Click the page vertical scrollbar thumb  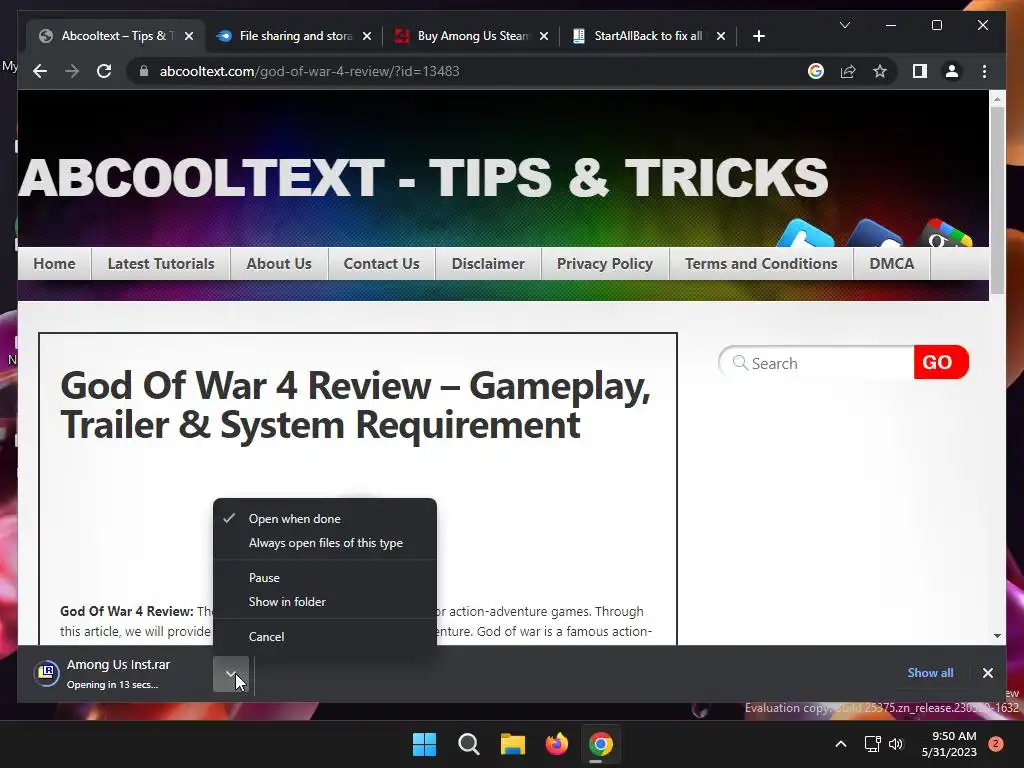pyautogui.click(x=997, y=199)
